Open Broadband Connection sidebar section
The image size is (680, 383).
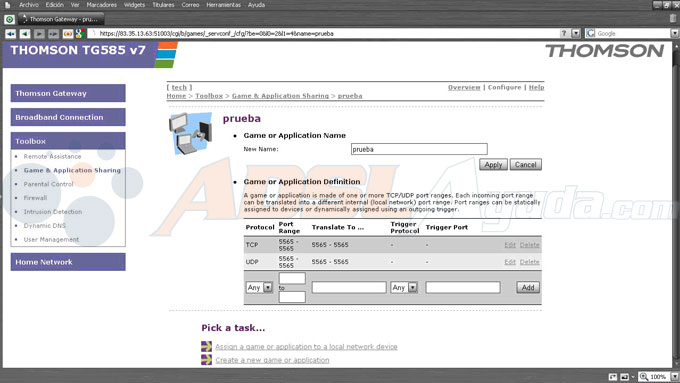pos(68,117)
